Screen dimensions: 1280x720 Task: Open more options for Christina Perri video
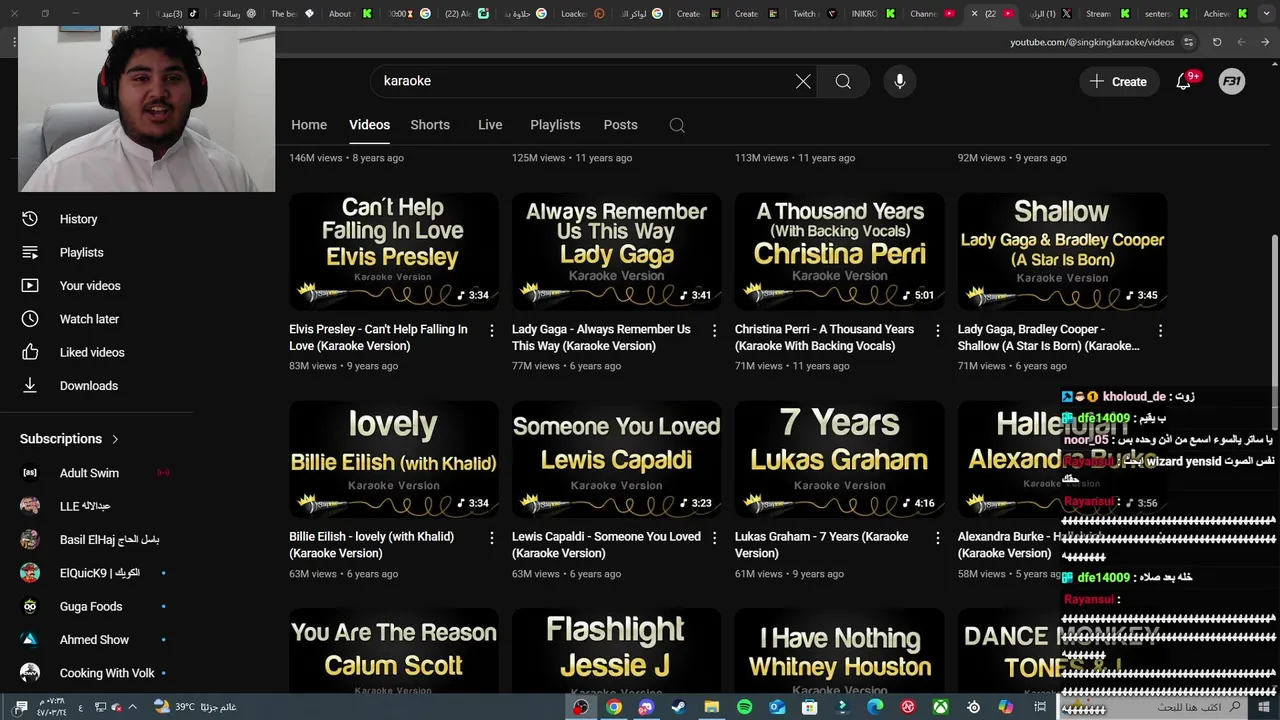[x=937, y=330]
